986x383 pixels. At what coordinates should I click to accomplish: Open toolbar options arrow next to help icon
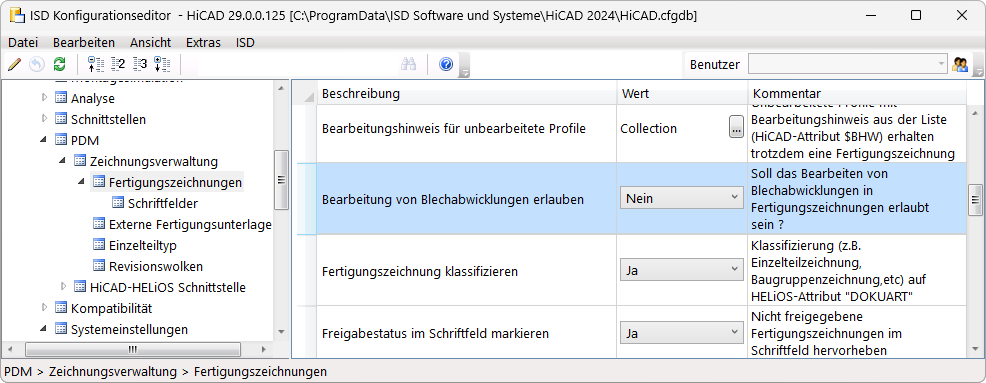(465, 65)
